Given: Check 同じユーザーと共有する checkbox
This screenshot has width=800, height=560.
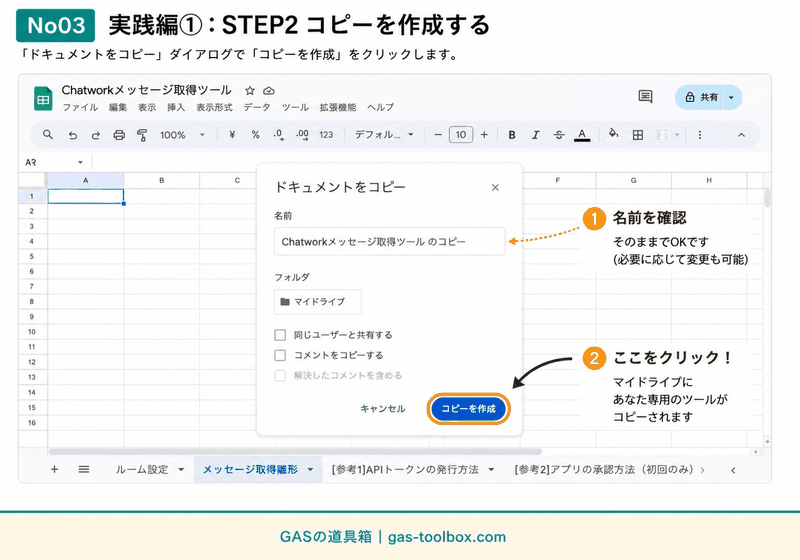Looking at the screenshot, I should click(280, 335).
